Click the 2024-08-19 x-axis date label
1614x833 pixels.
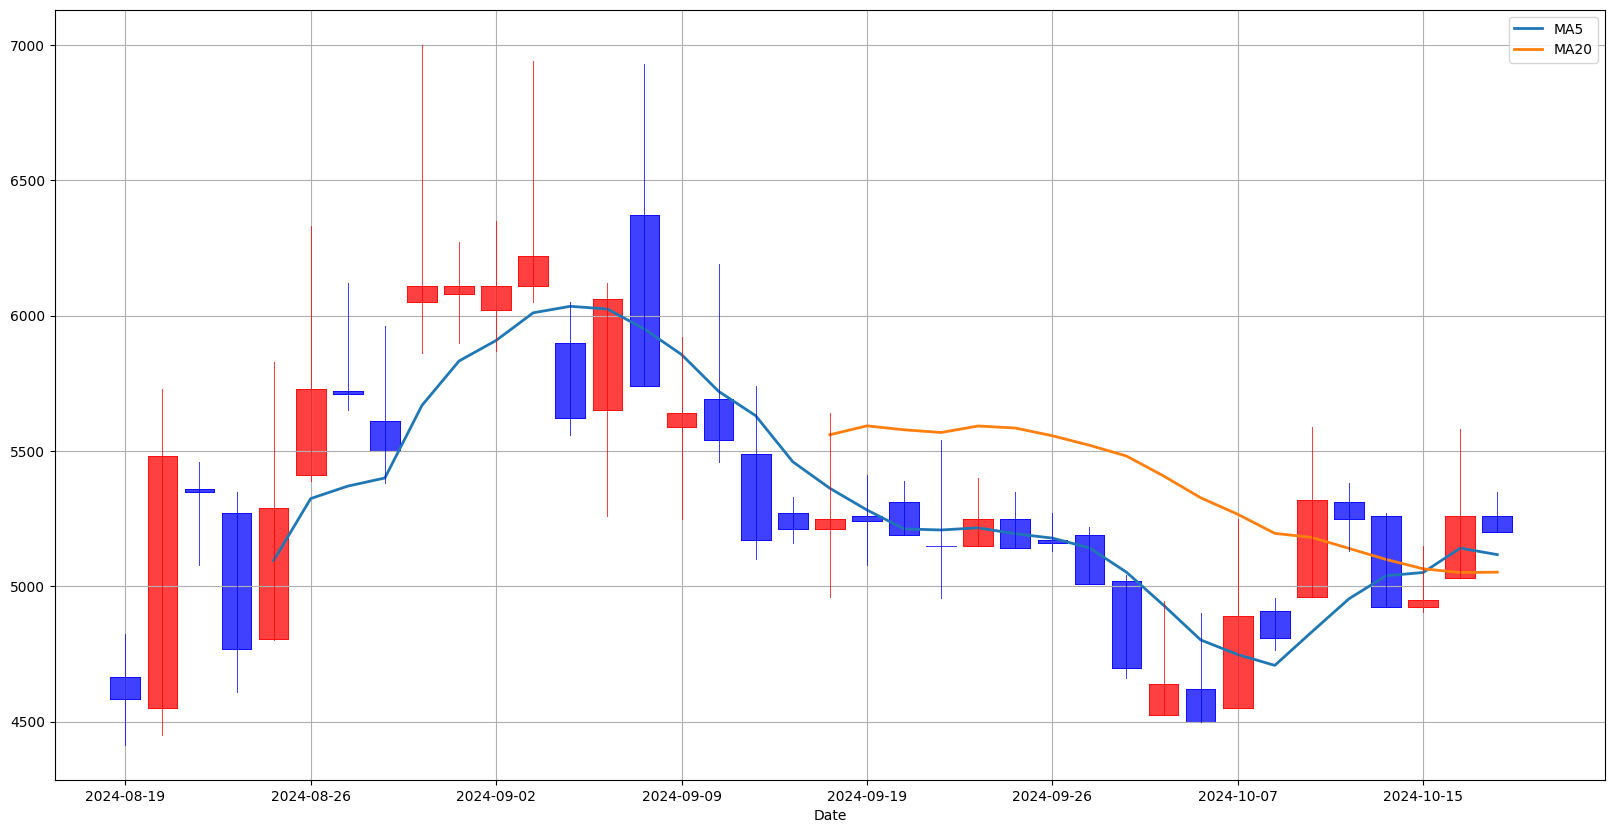tap(125, 797)
